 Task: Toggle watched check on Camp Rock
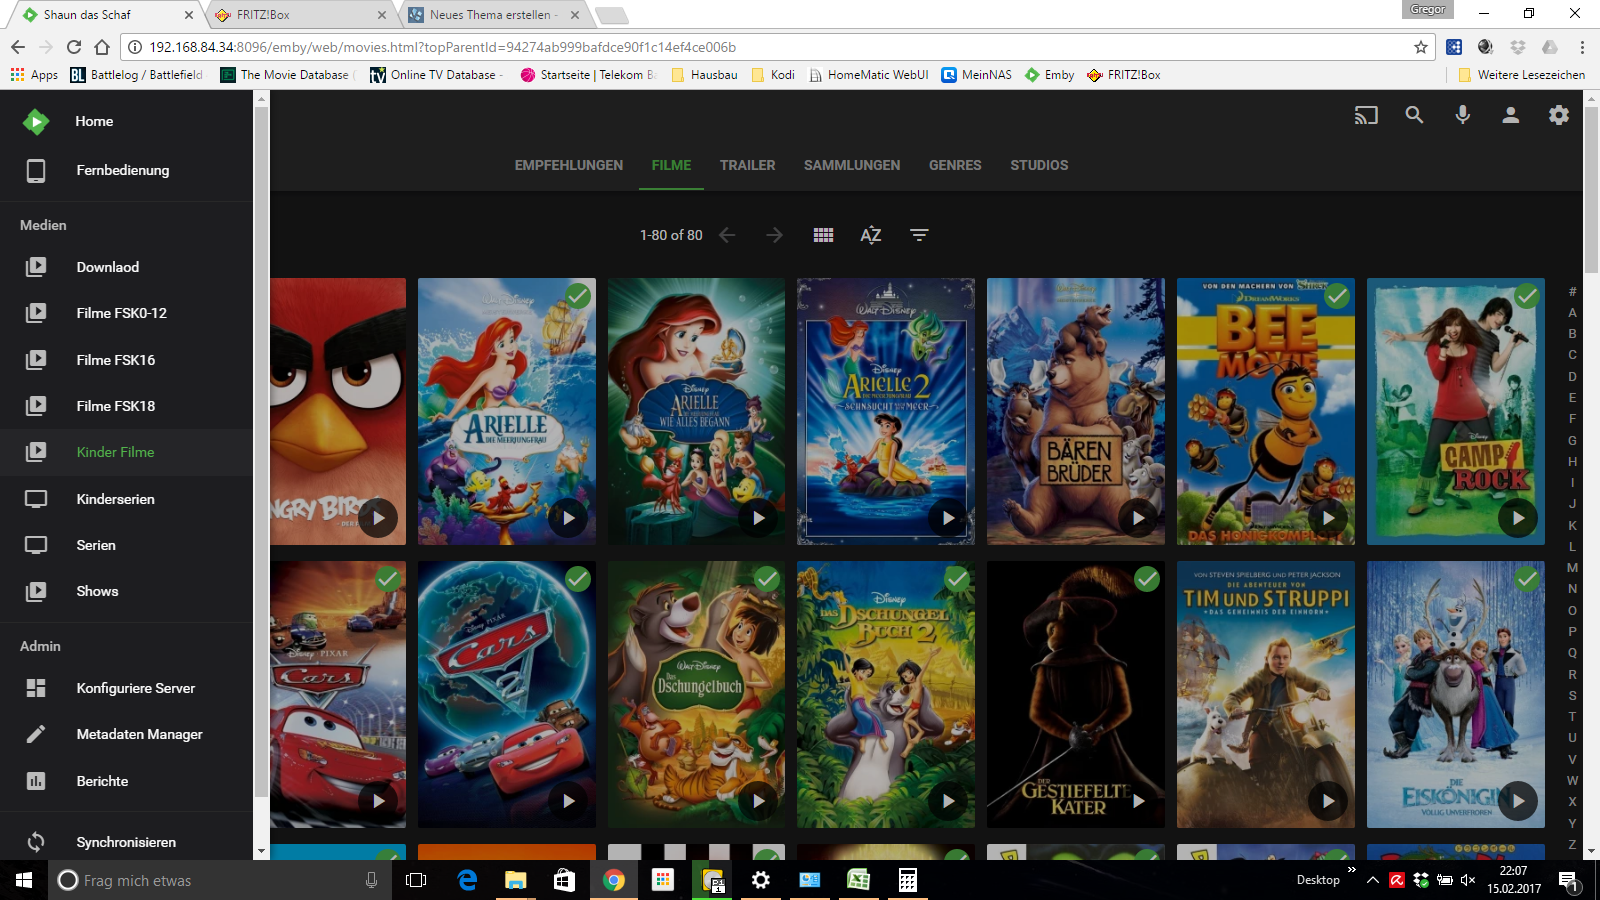[1527, 296]
